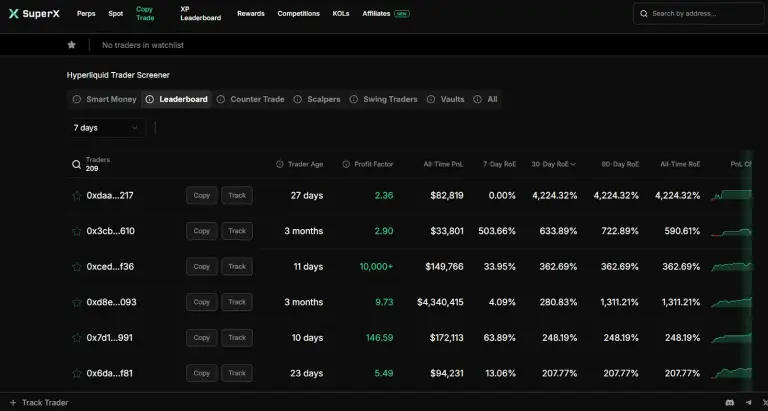Open the Telegram icon in footer

[748, 403]
